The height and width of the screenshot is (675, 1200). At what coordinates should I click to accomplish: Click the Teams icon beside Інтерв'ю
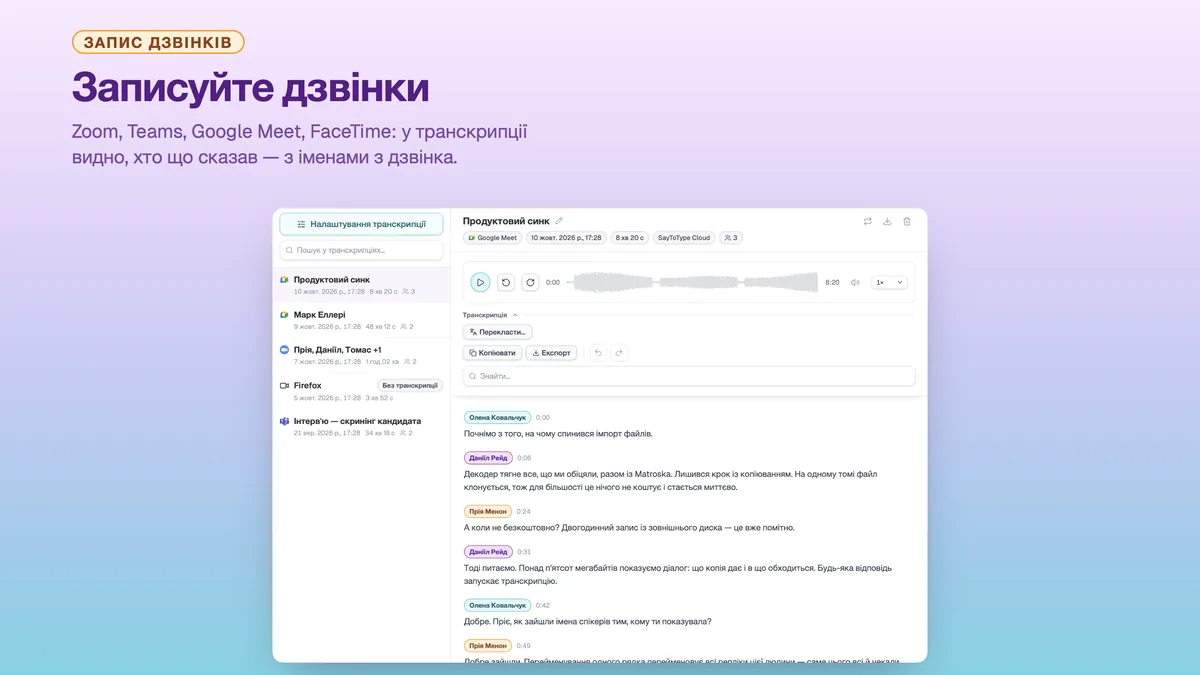(284, 421)
